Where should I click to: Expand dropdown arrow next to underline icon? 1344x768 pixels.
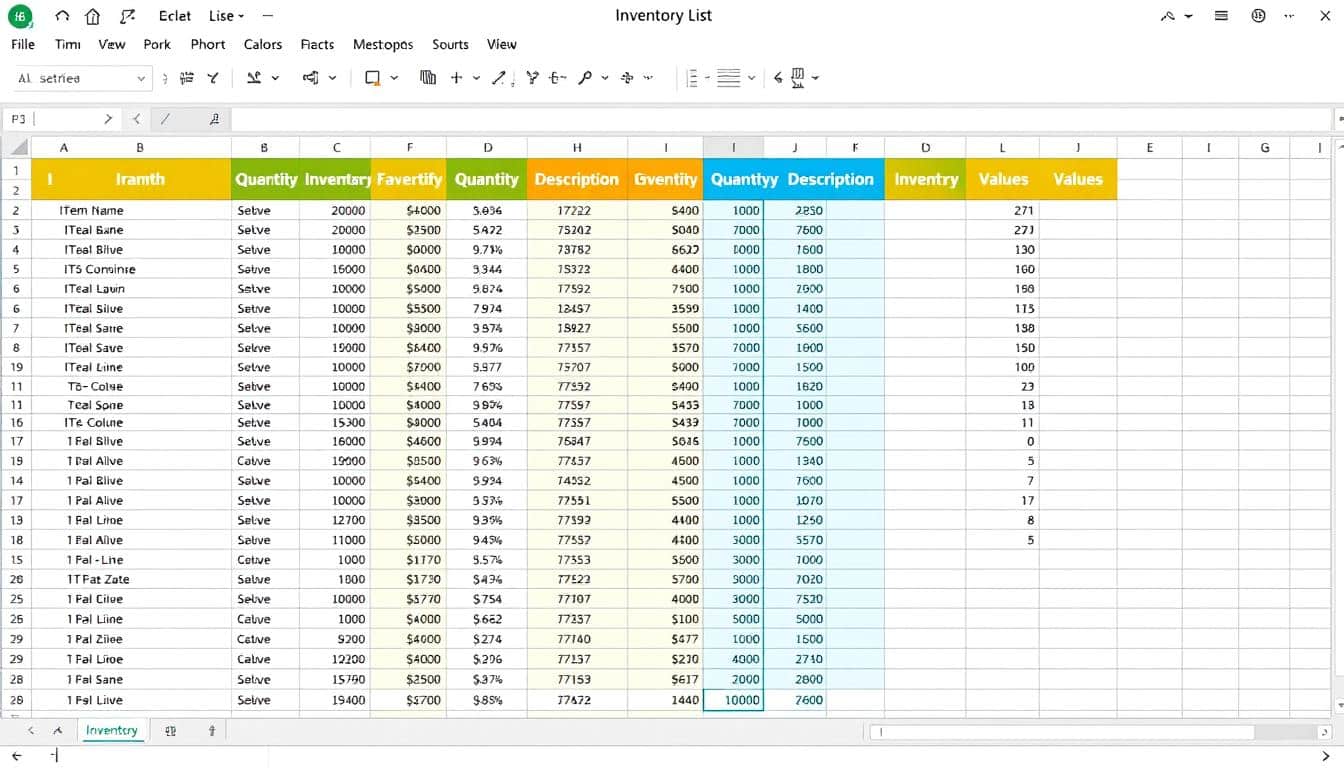pos(275,77)
